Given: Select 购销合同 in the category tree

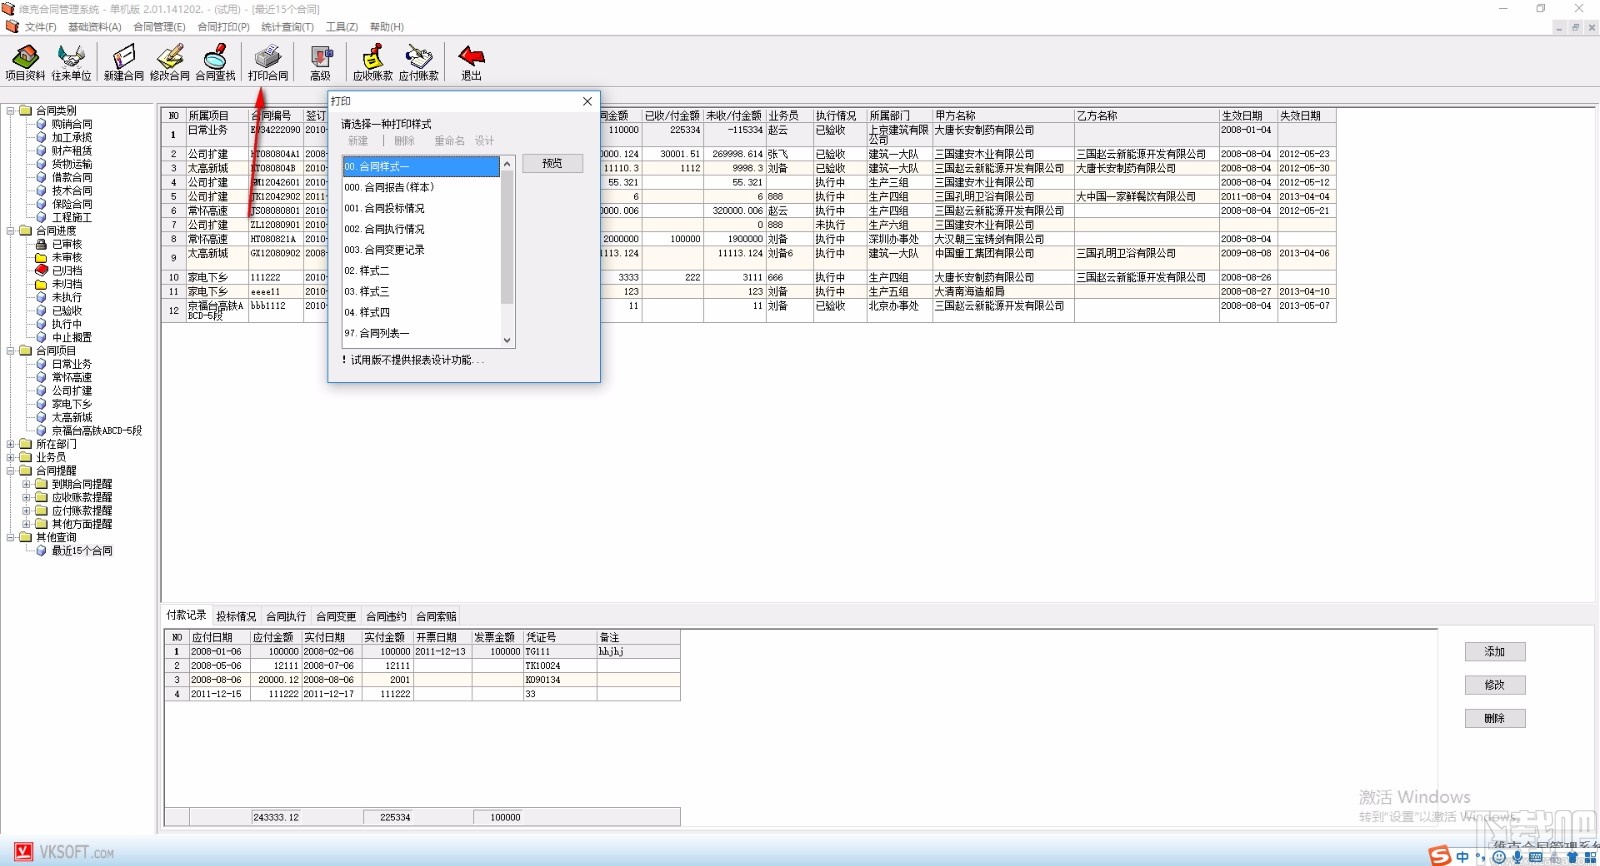Looking at the screenshot, I should coord(72,124).
